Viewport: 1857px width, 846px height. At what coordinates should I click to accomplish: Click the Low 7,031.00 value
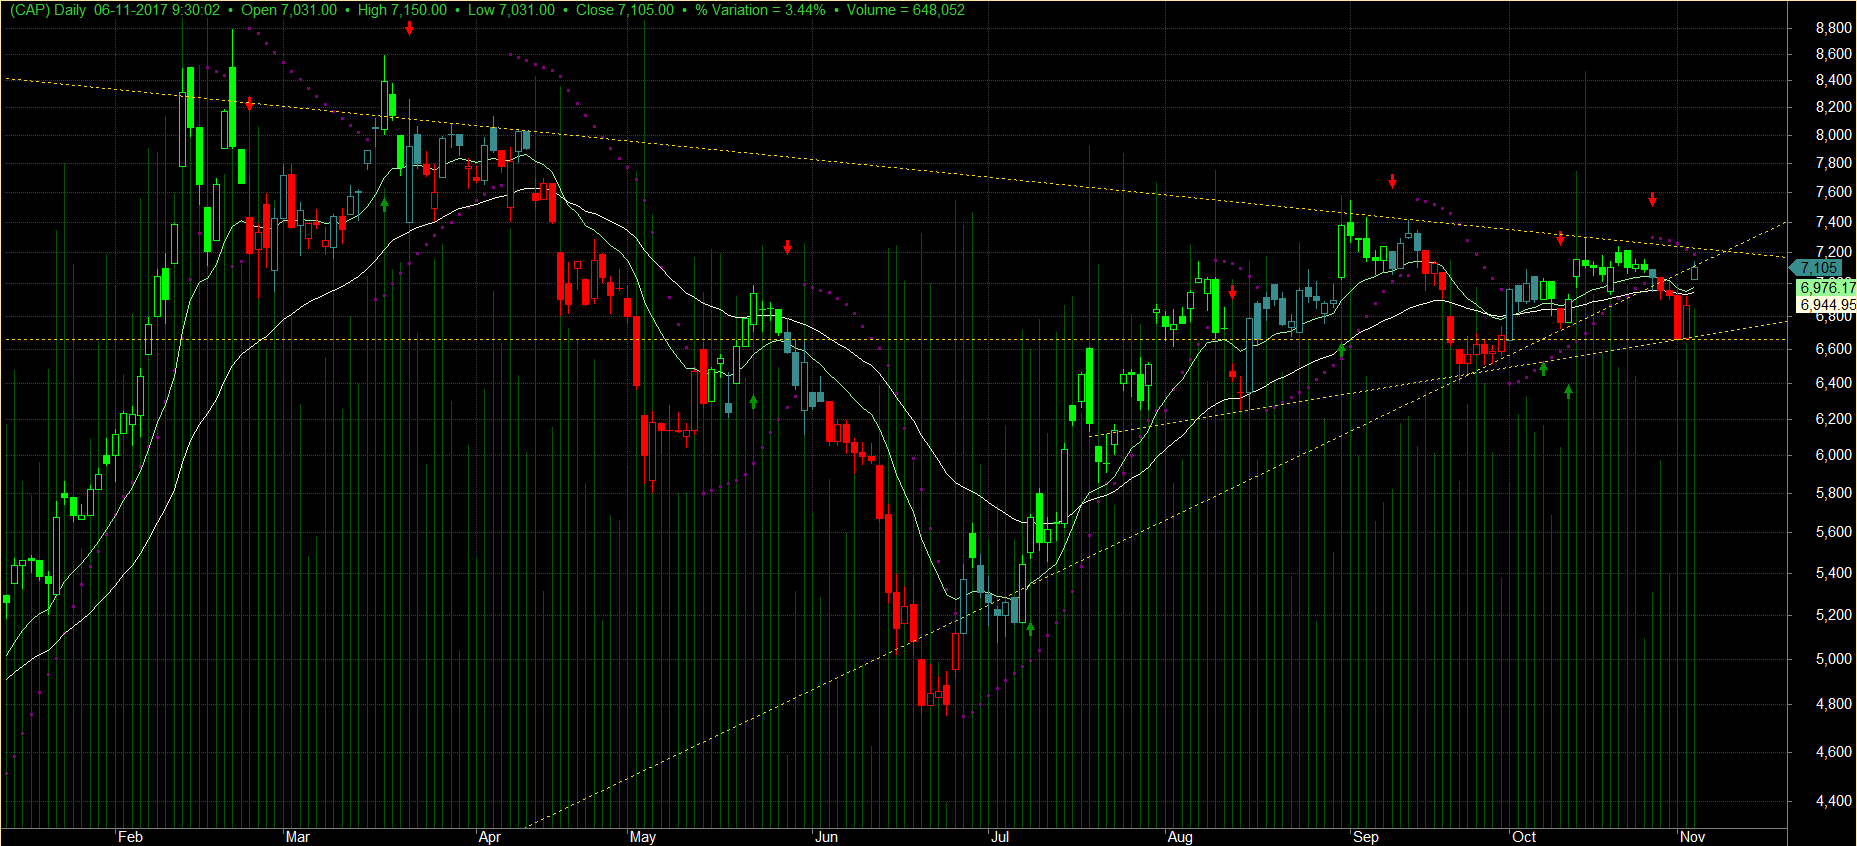click(x=511, y=10)
